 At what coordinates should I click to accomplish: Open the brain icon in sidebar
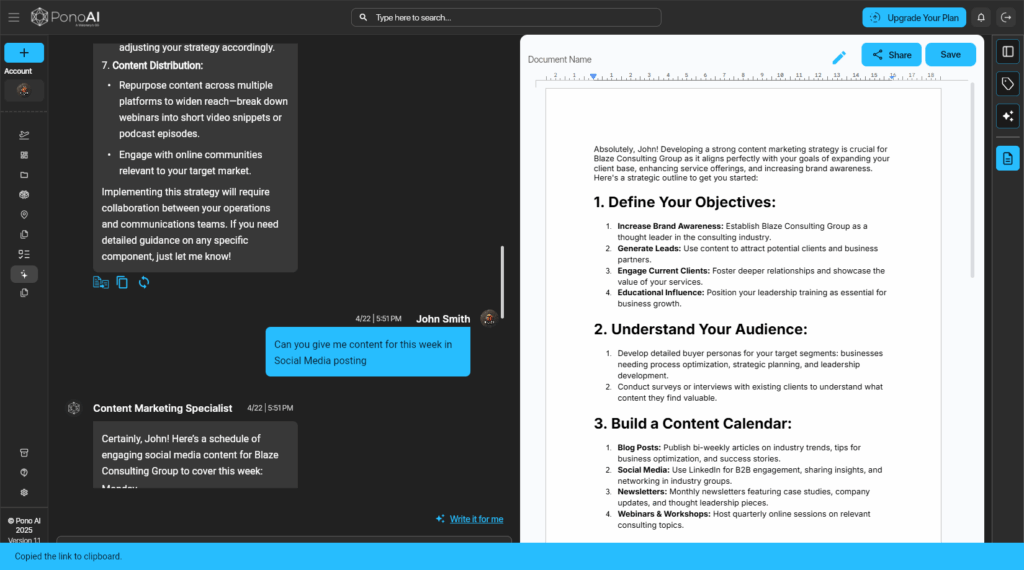(x=24, y=195)
